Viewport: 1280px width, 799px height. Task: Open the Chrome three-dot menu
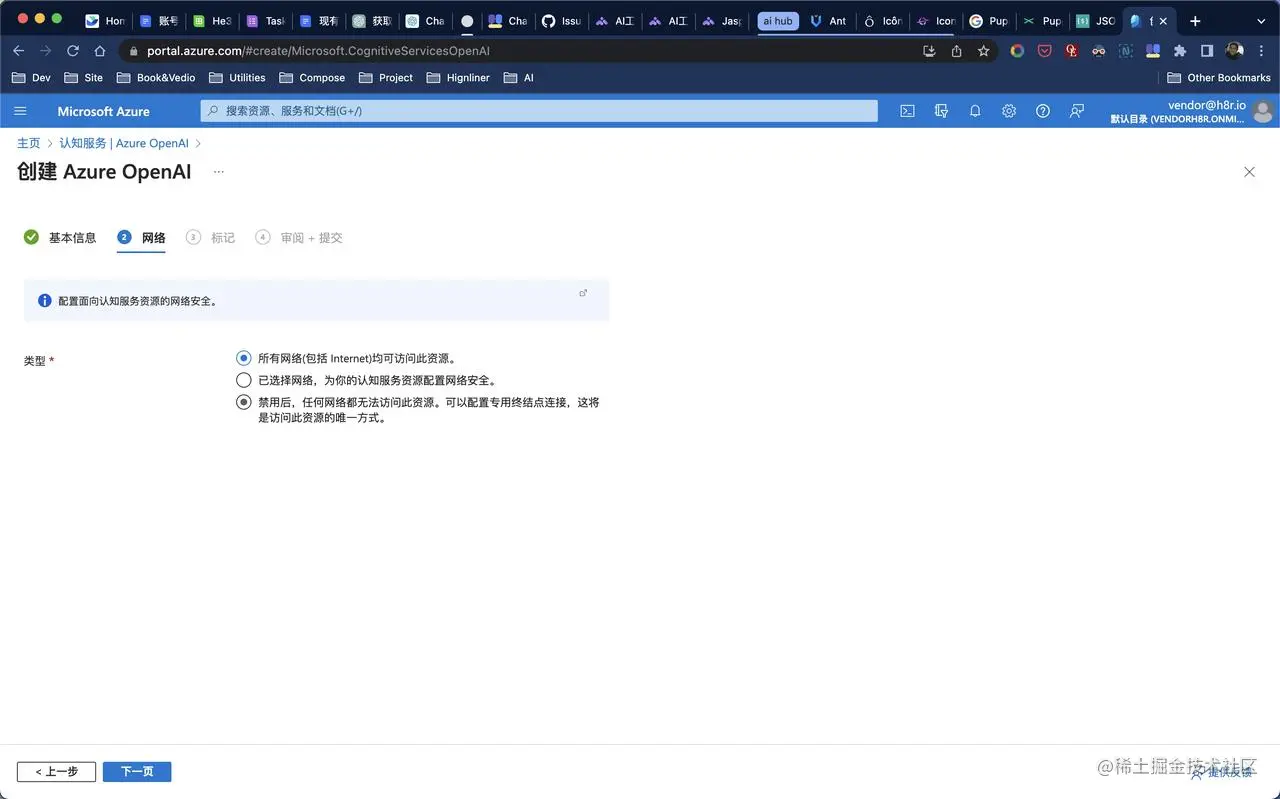pyautogui.click(x=1260, y=50)
